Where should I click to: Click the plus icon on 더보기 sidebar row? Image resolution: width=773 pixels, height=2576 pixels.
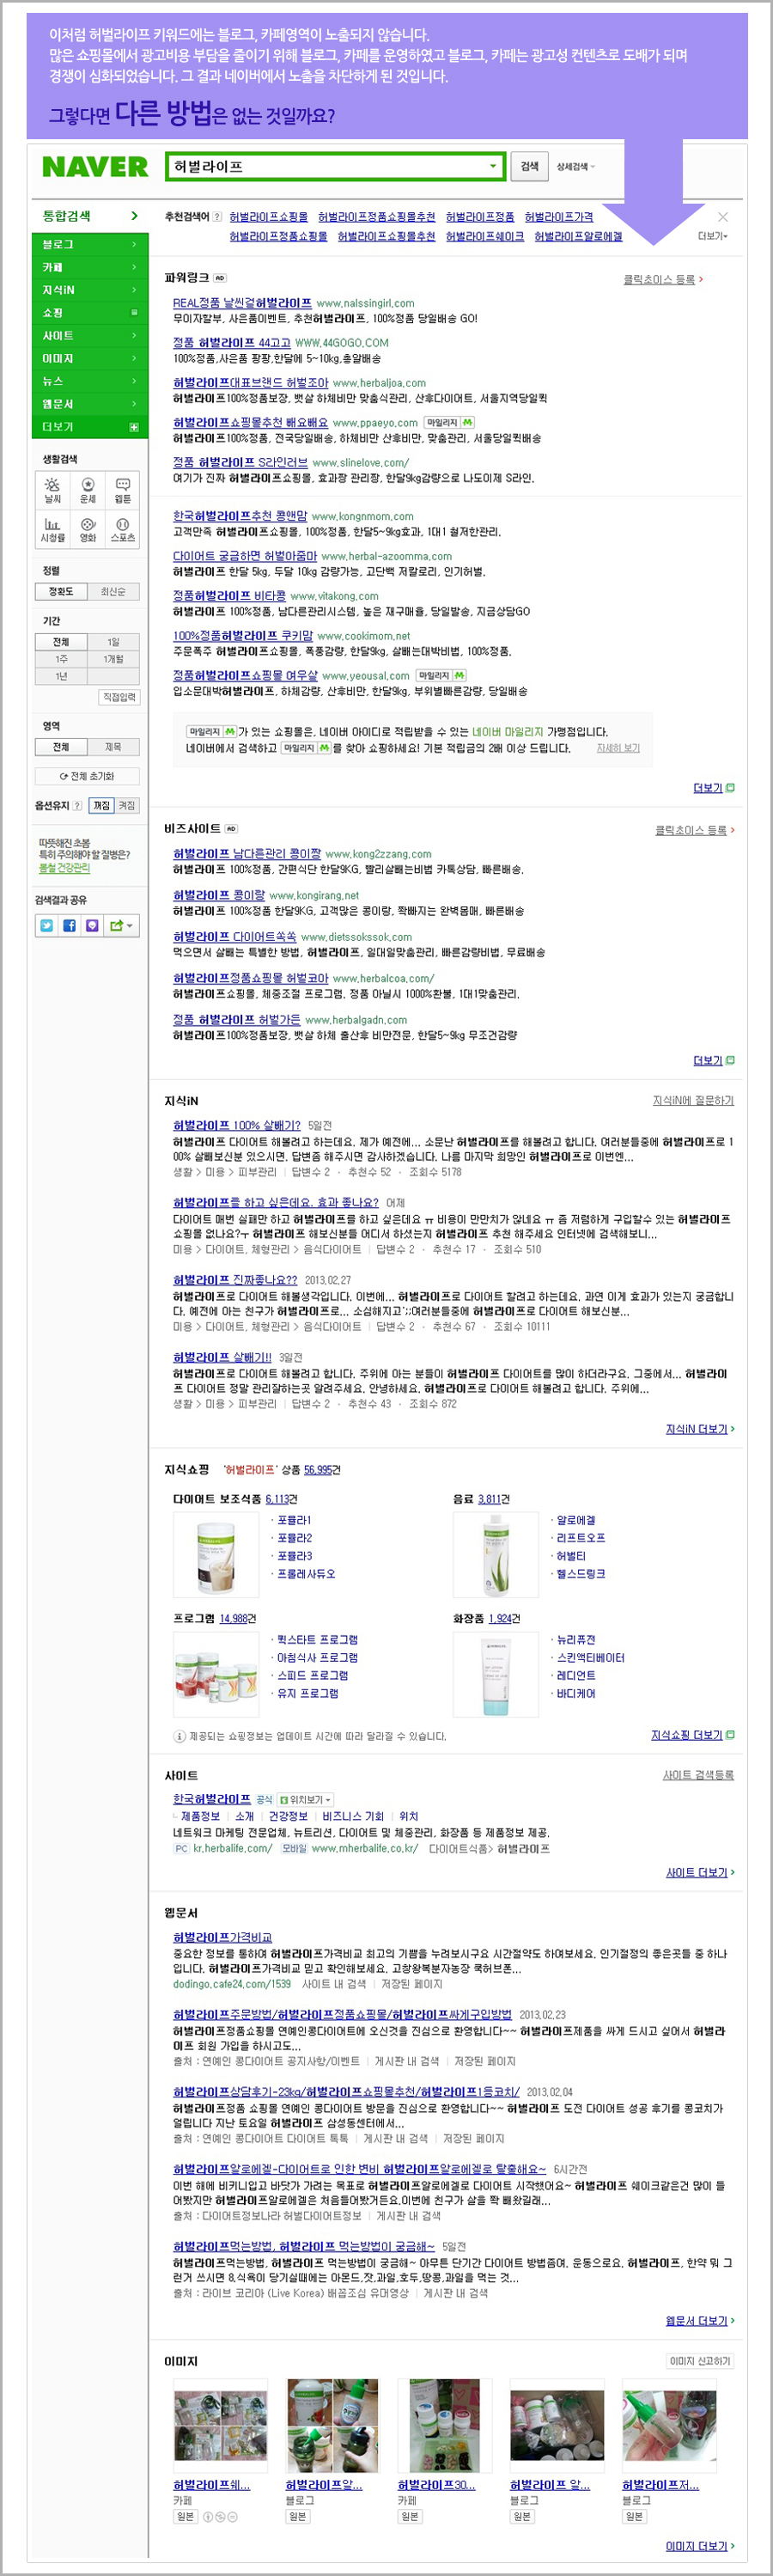(134, 427)
